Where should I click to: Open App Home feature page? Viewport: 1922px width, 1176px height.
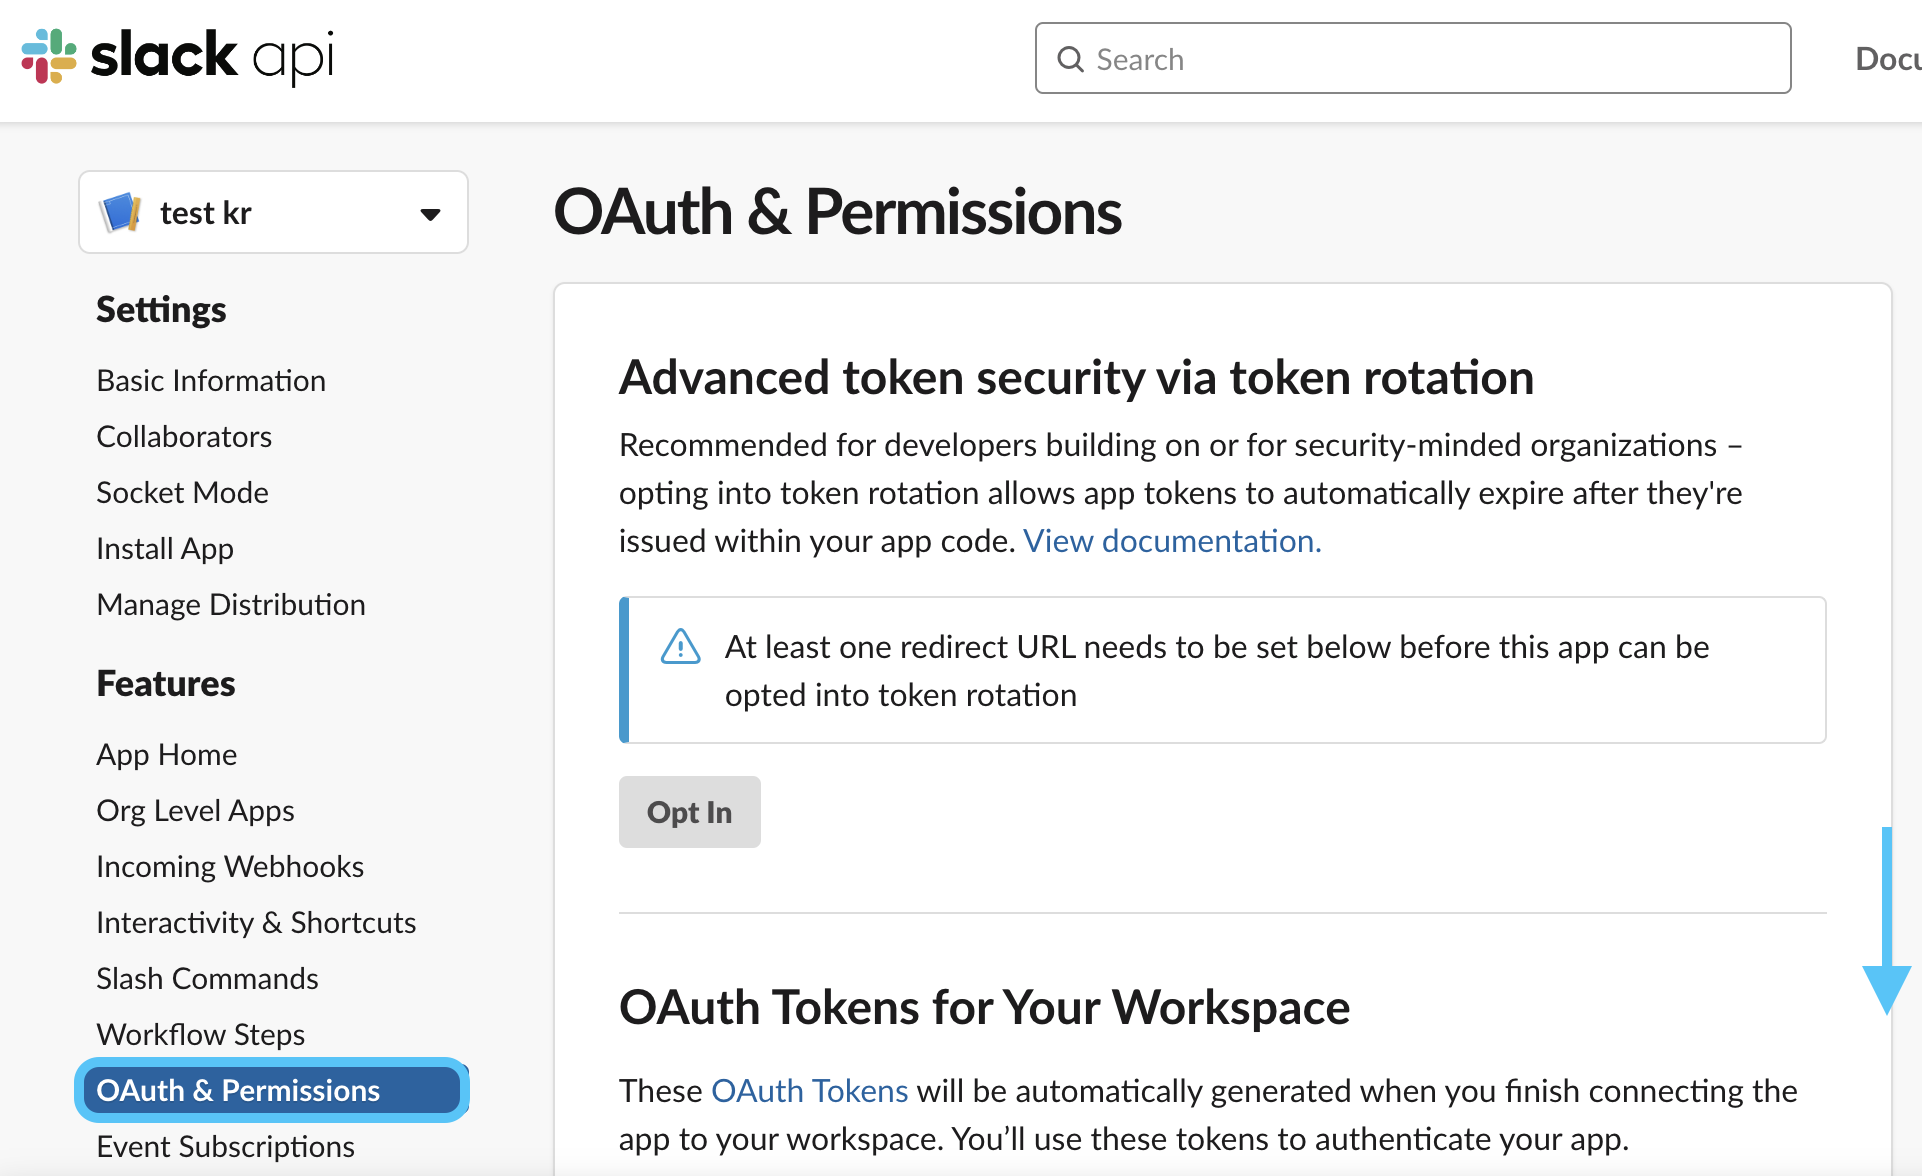167,755
